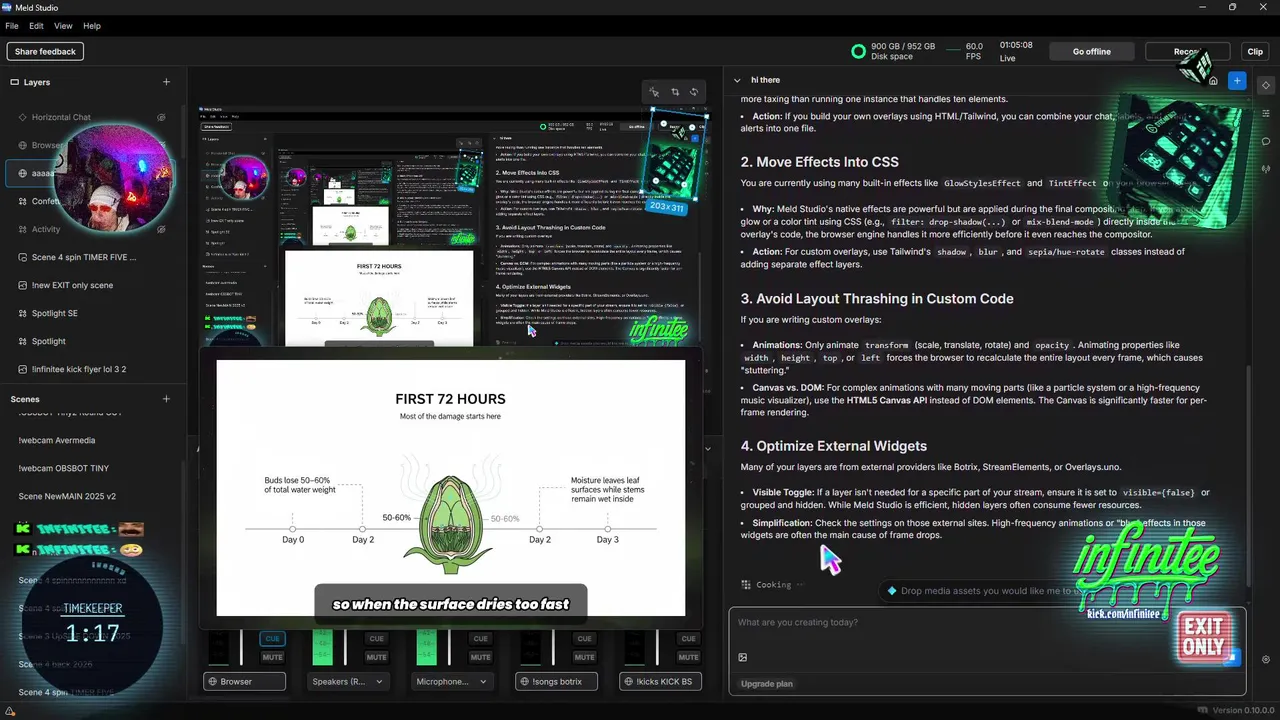
Task: Toggle CUE on the Microphone channel
Action: point(480,638)
